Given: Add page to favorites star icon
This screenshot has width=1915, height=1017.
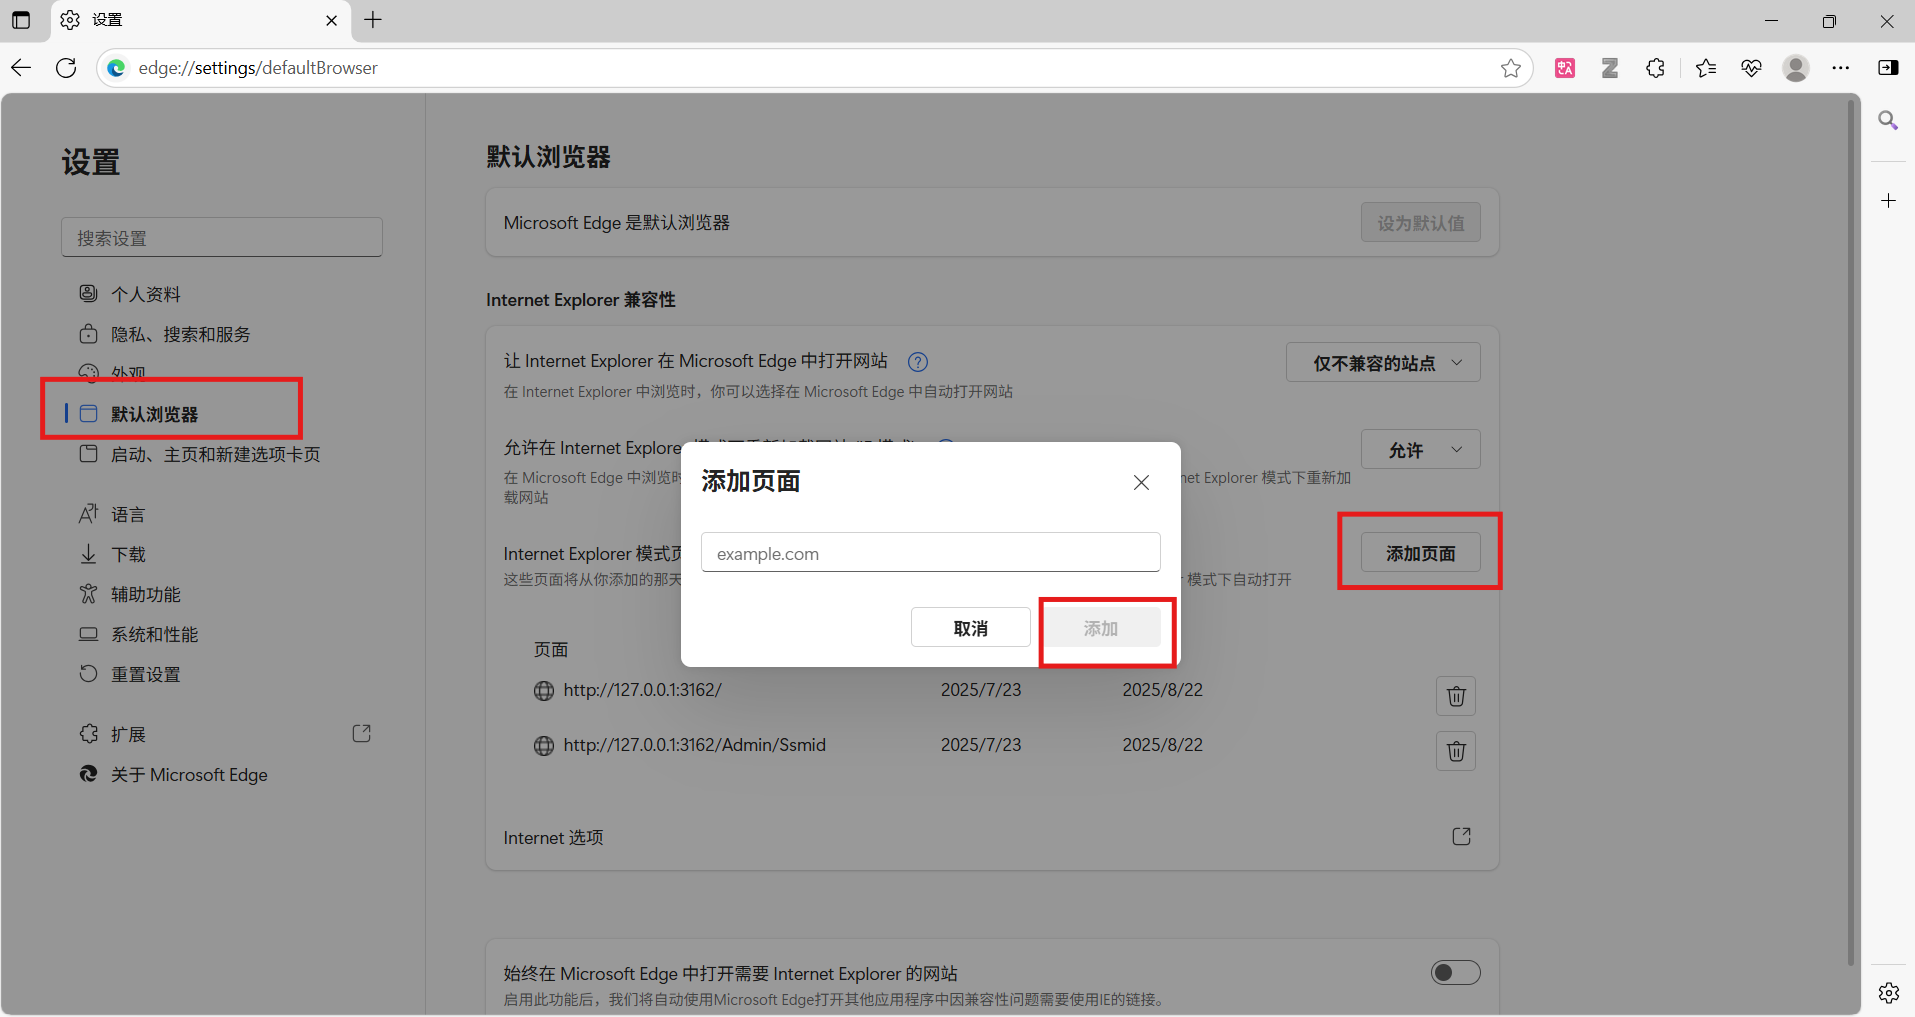Looking at the screenshot, I should pyautogui.click(x=1510, y=68).
